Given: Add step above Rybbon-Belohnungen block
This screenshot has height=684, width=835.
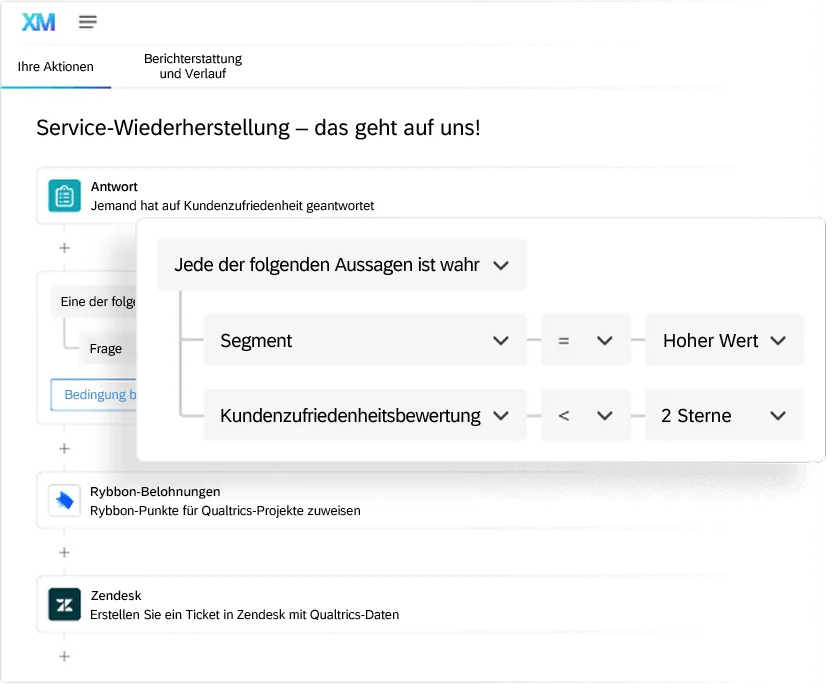Looking at the screenshot, I should [x=64, y=449].
